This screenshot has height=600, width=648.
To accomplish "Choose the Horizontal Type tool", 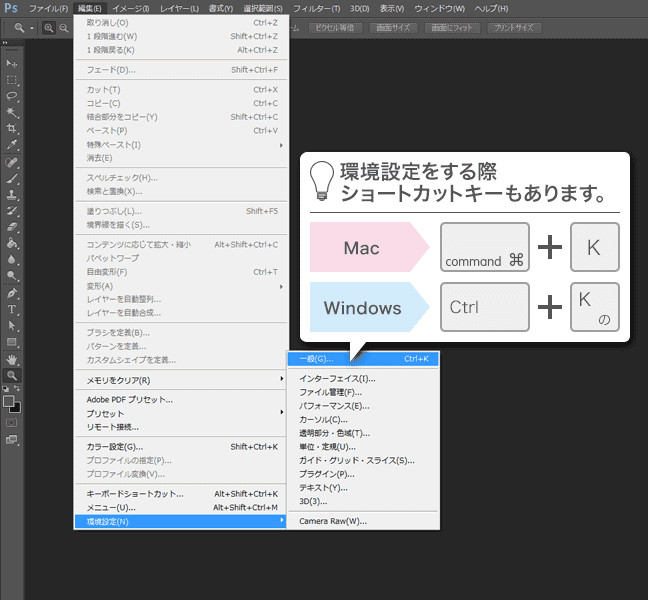I will (x=12, y=309).
